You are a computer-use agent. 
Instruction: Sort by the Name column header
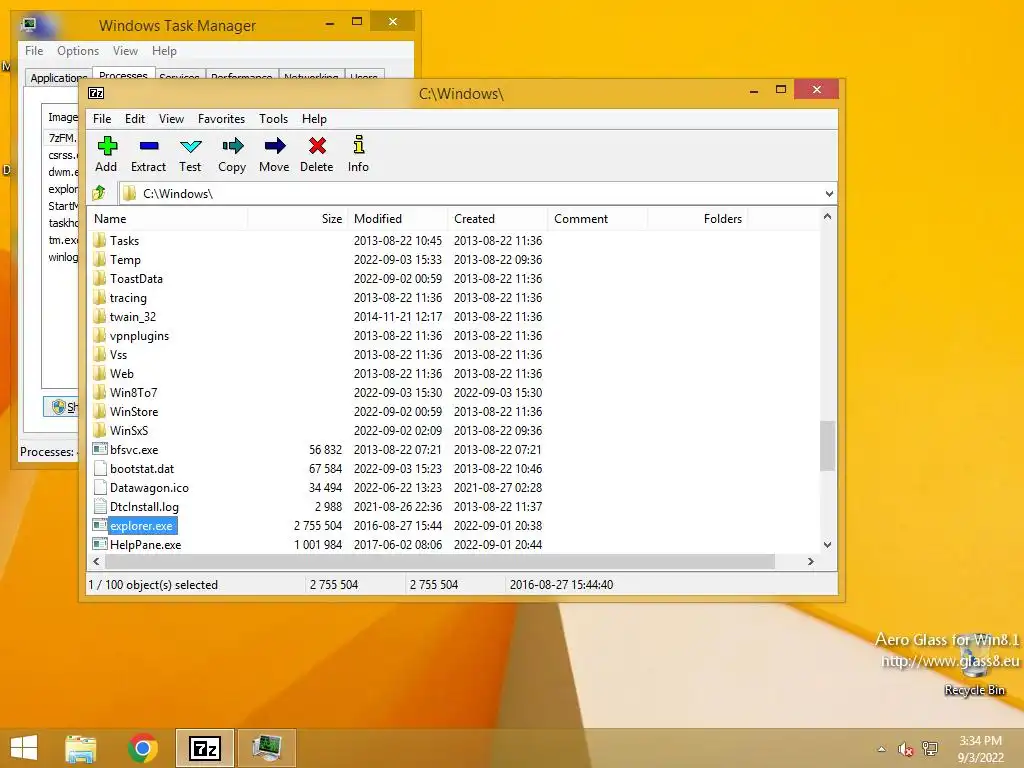coord(168,219)
